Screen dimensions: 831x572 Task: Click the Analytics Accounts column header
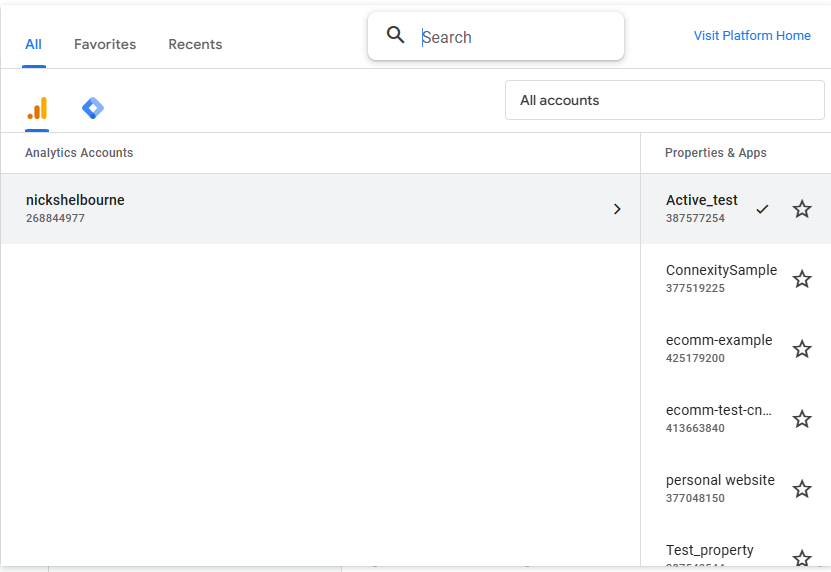79,153
